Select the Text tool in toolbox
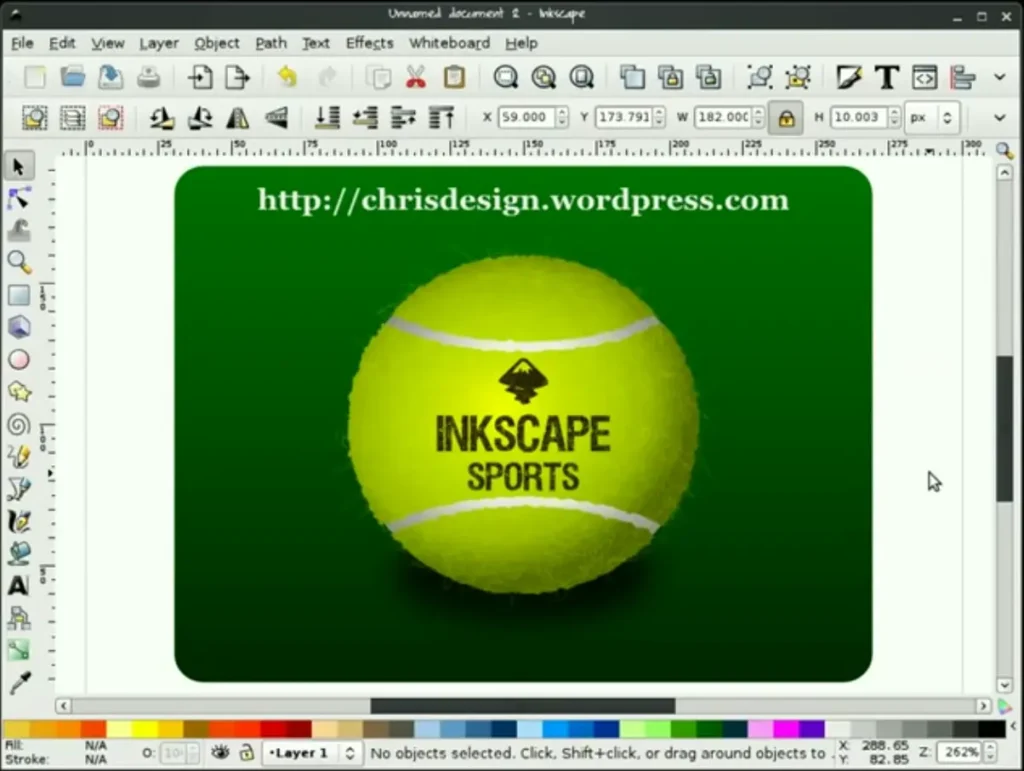The height and width of the screenshot is (771, 1024). (18, 585)
